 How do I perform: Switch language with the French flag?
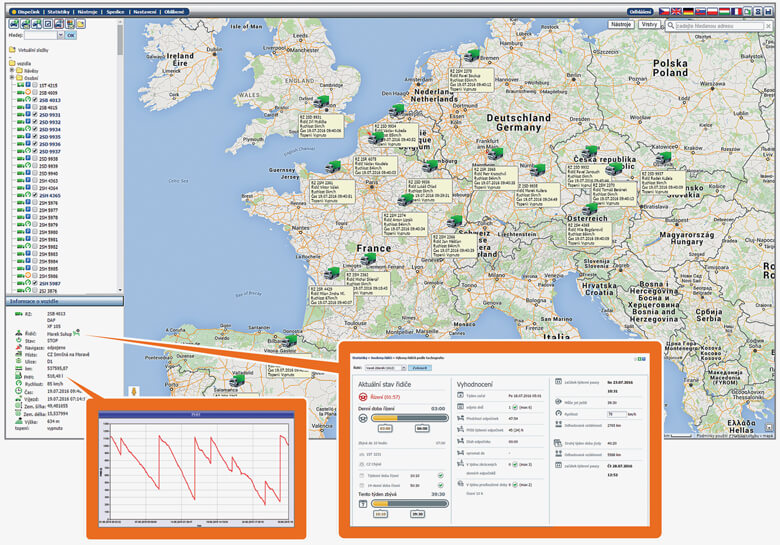pos(736,11)
